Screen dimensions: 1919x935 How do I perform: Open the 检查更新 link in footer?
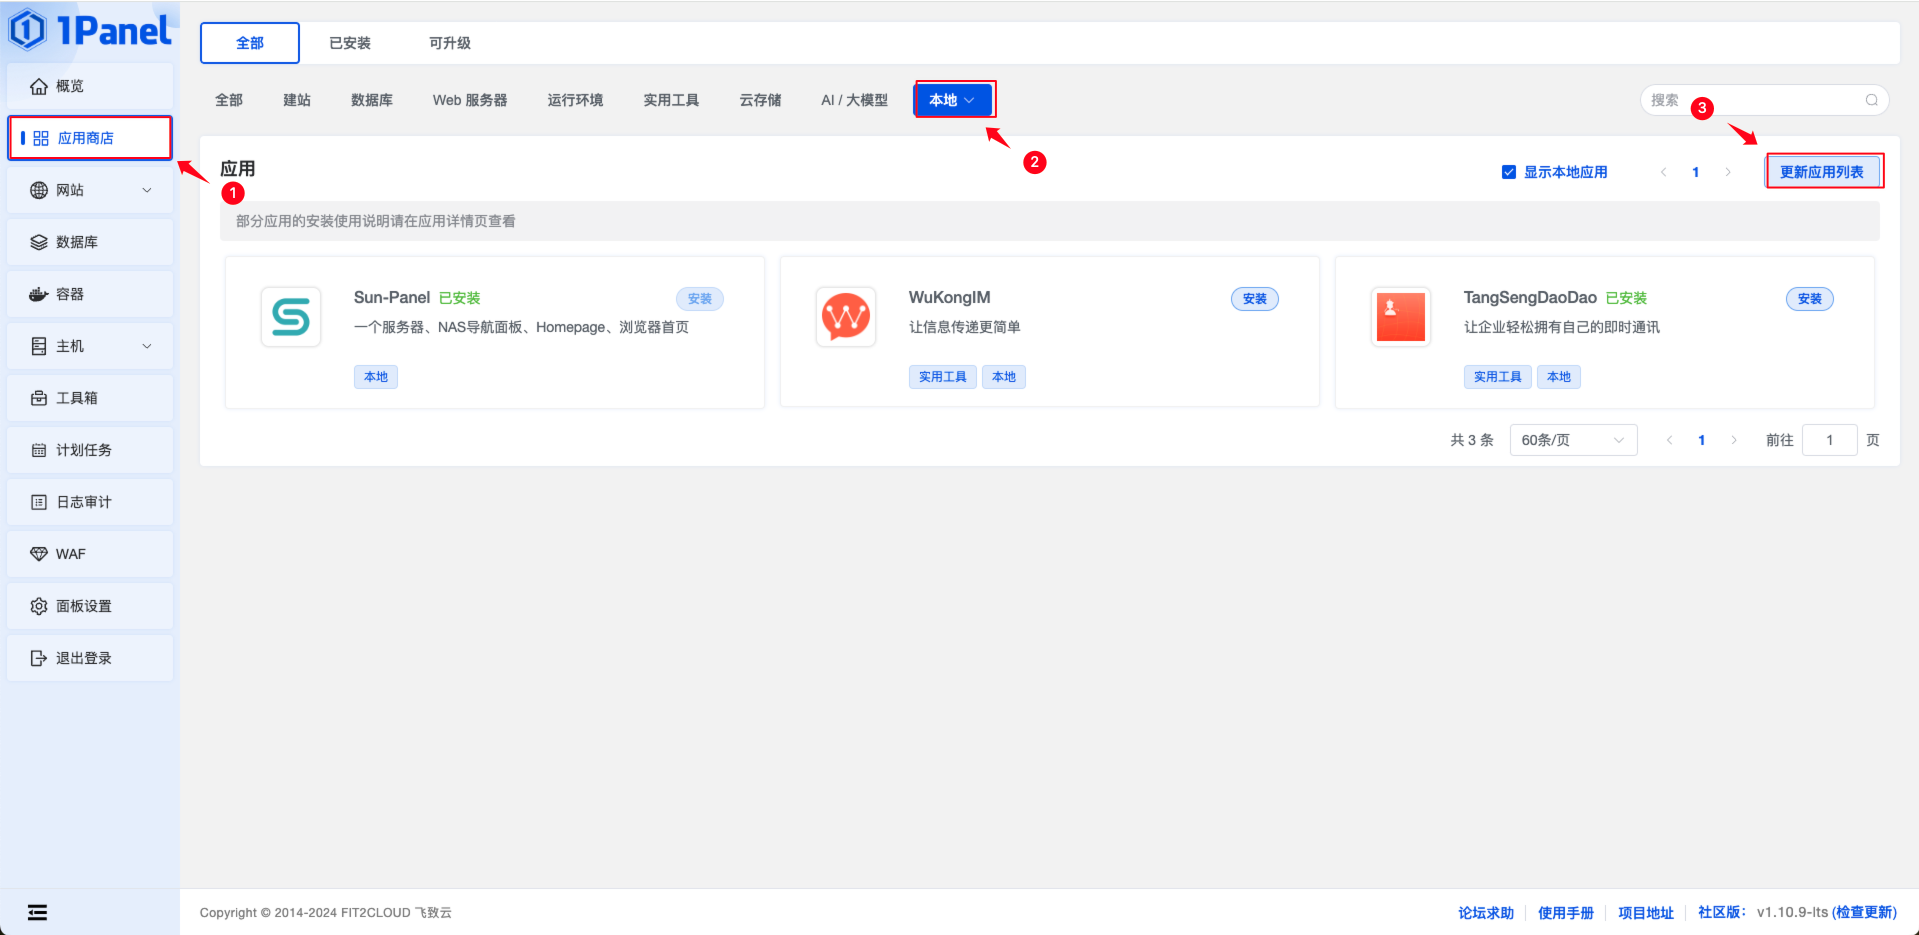click(1864, 912)
